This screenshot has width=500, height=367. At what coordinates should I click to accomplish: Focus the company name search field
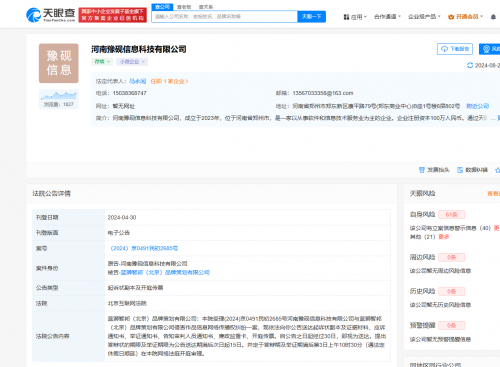coord(224,16)
